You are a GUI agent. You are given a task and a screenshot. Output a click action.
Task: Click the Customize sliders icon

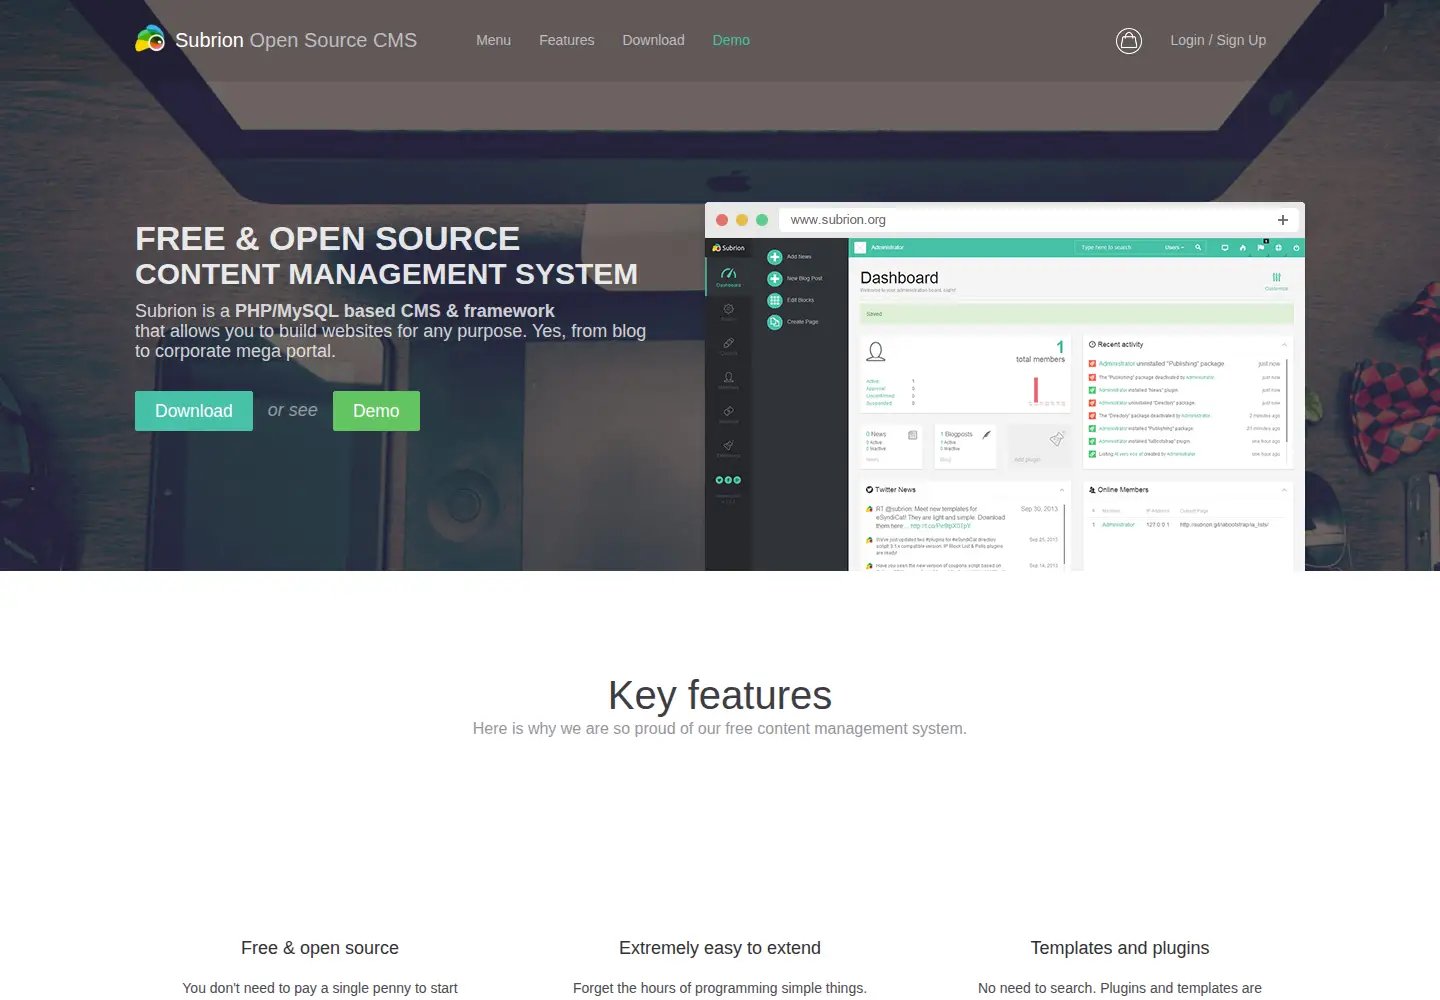click(x=1276, y=278)
